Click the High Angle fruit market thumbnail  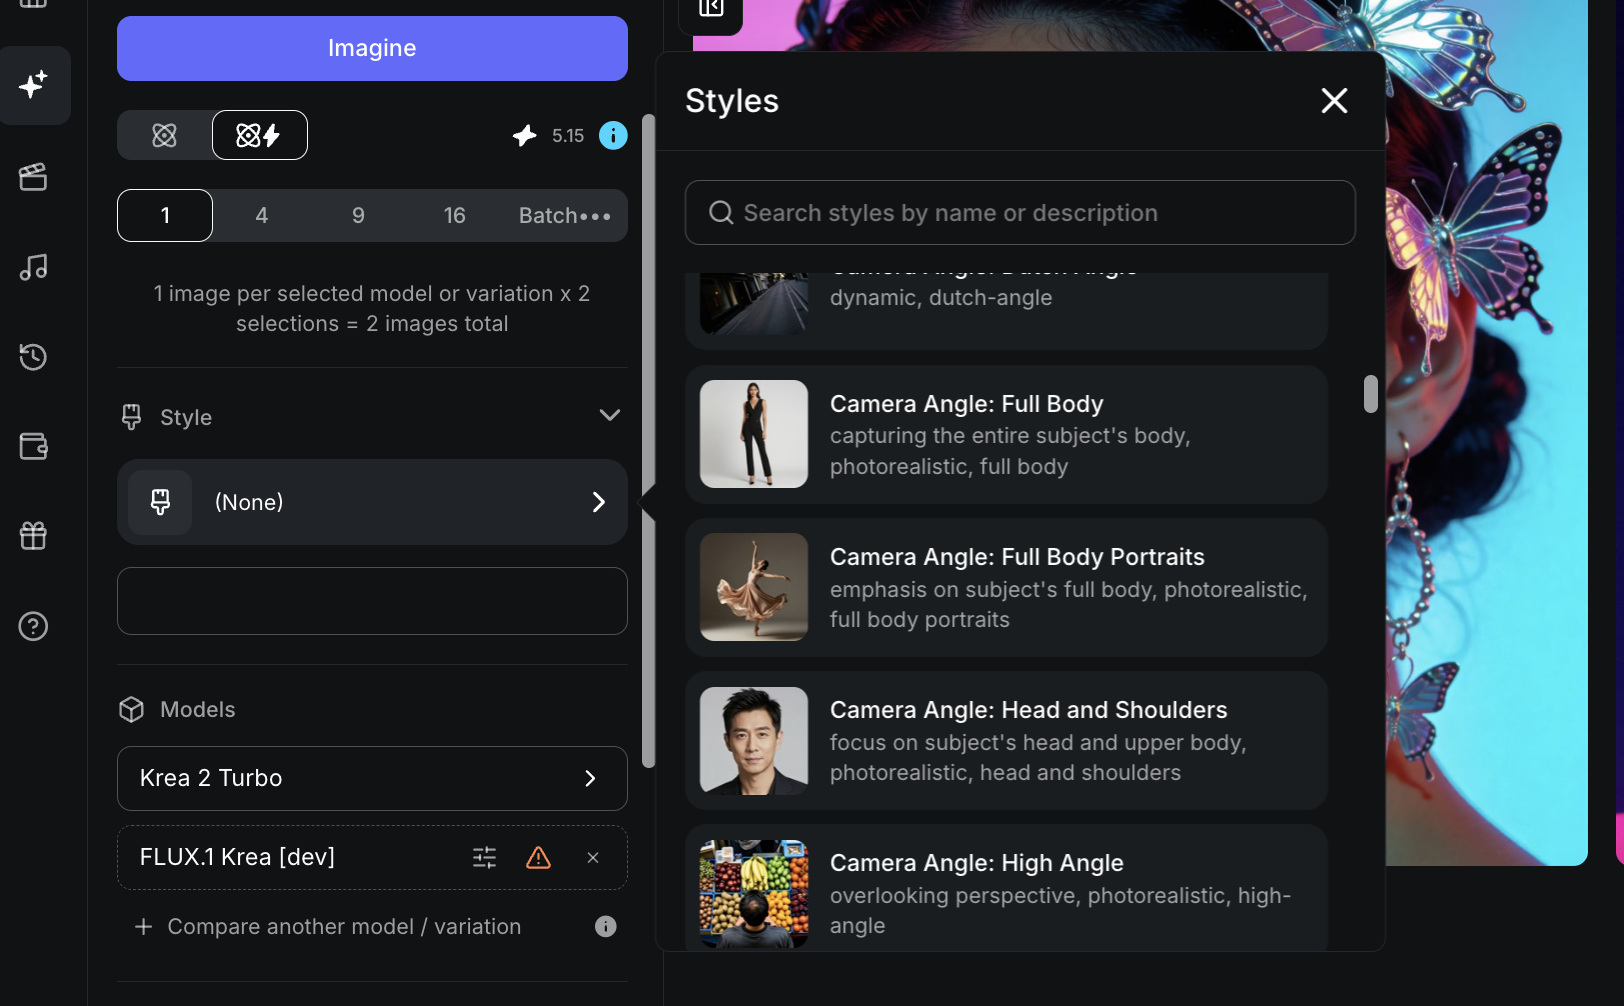pyautogui.click(x=754, y=894)
